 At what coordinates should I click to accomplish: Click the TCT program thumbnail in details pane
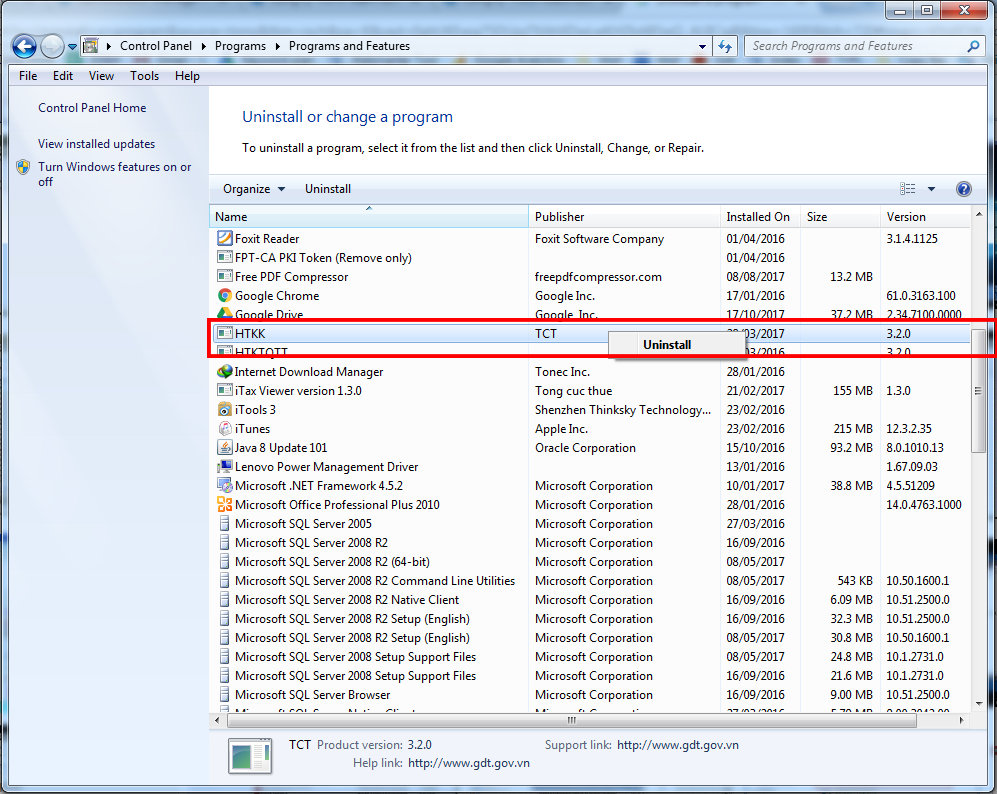(249, 756)
